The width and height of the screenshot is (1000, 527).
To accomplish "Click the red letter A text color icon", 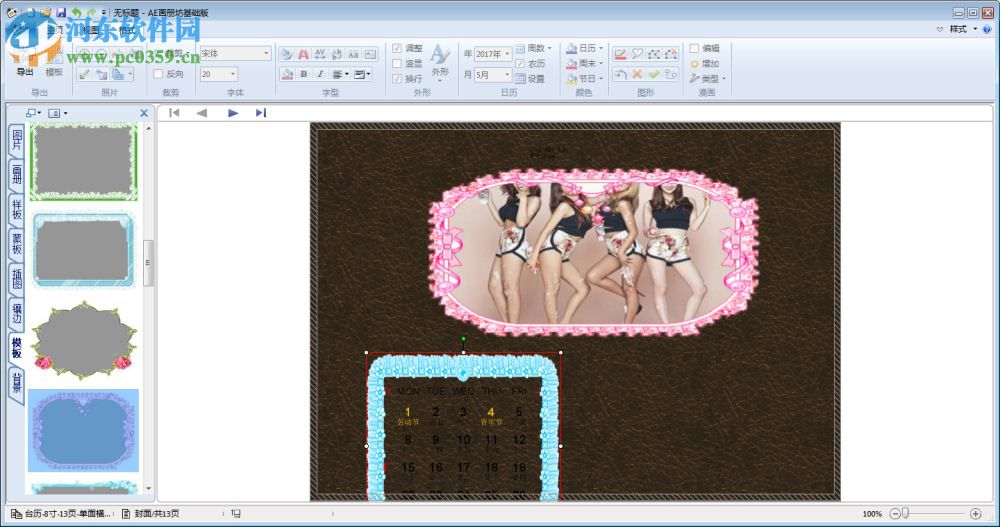I will click(x=304, y=54).
